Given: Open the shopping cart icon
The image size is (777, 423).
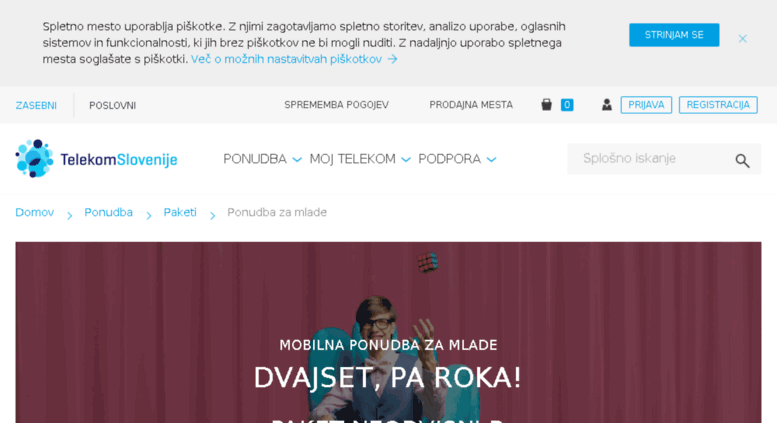Looking at the screenshot, I should coord(546,105).
